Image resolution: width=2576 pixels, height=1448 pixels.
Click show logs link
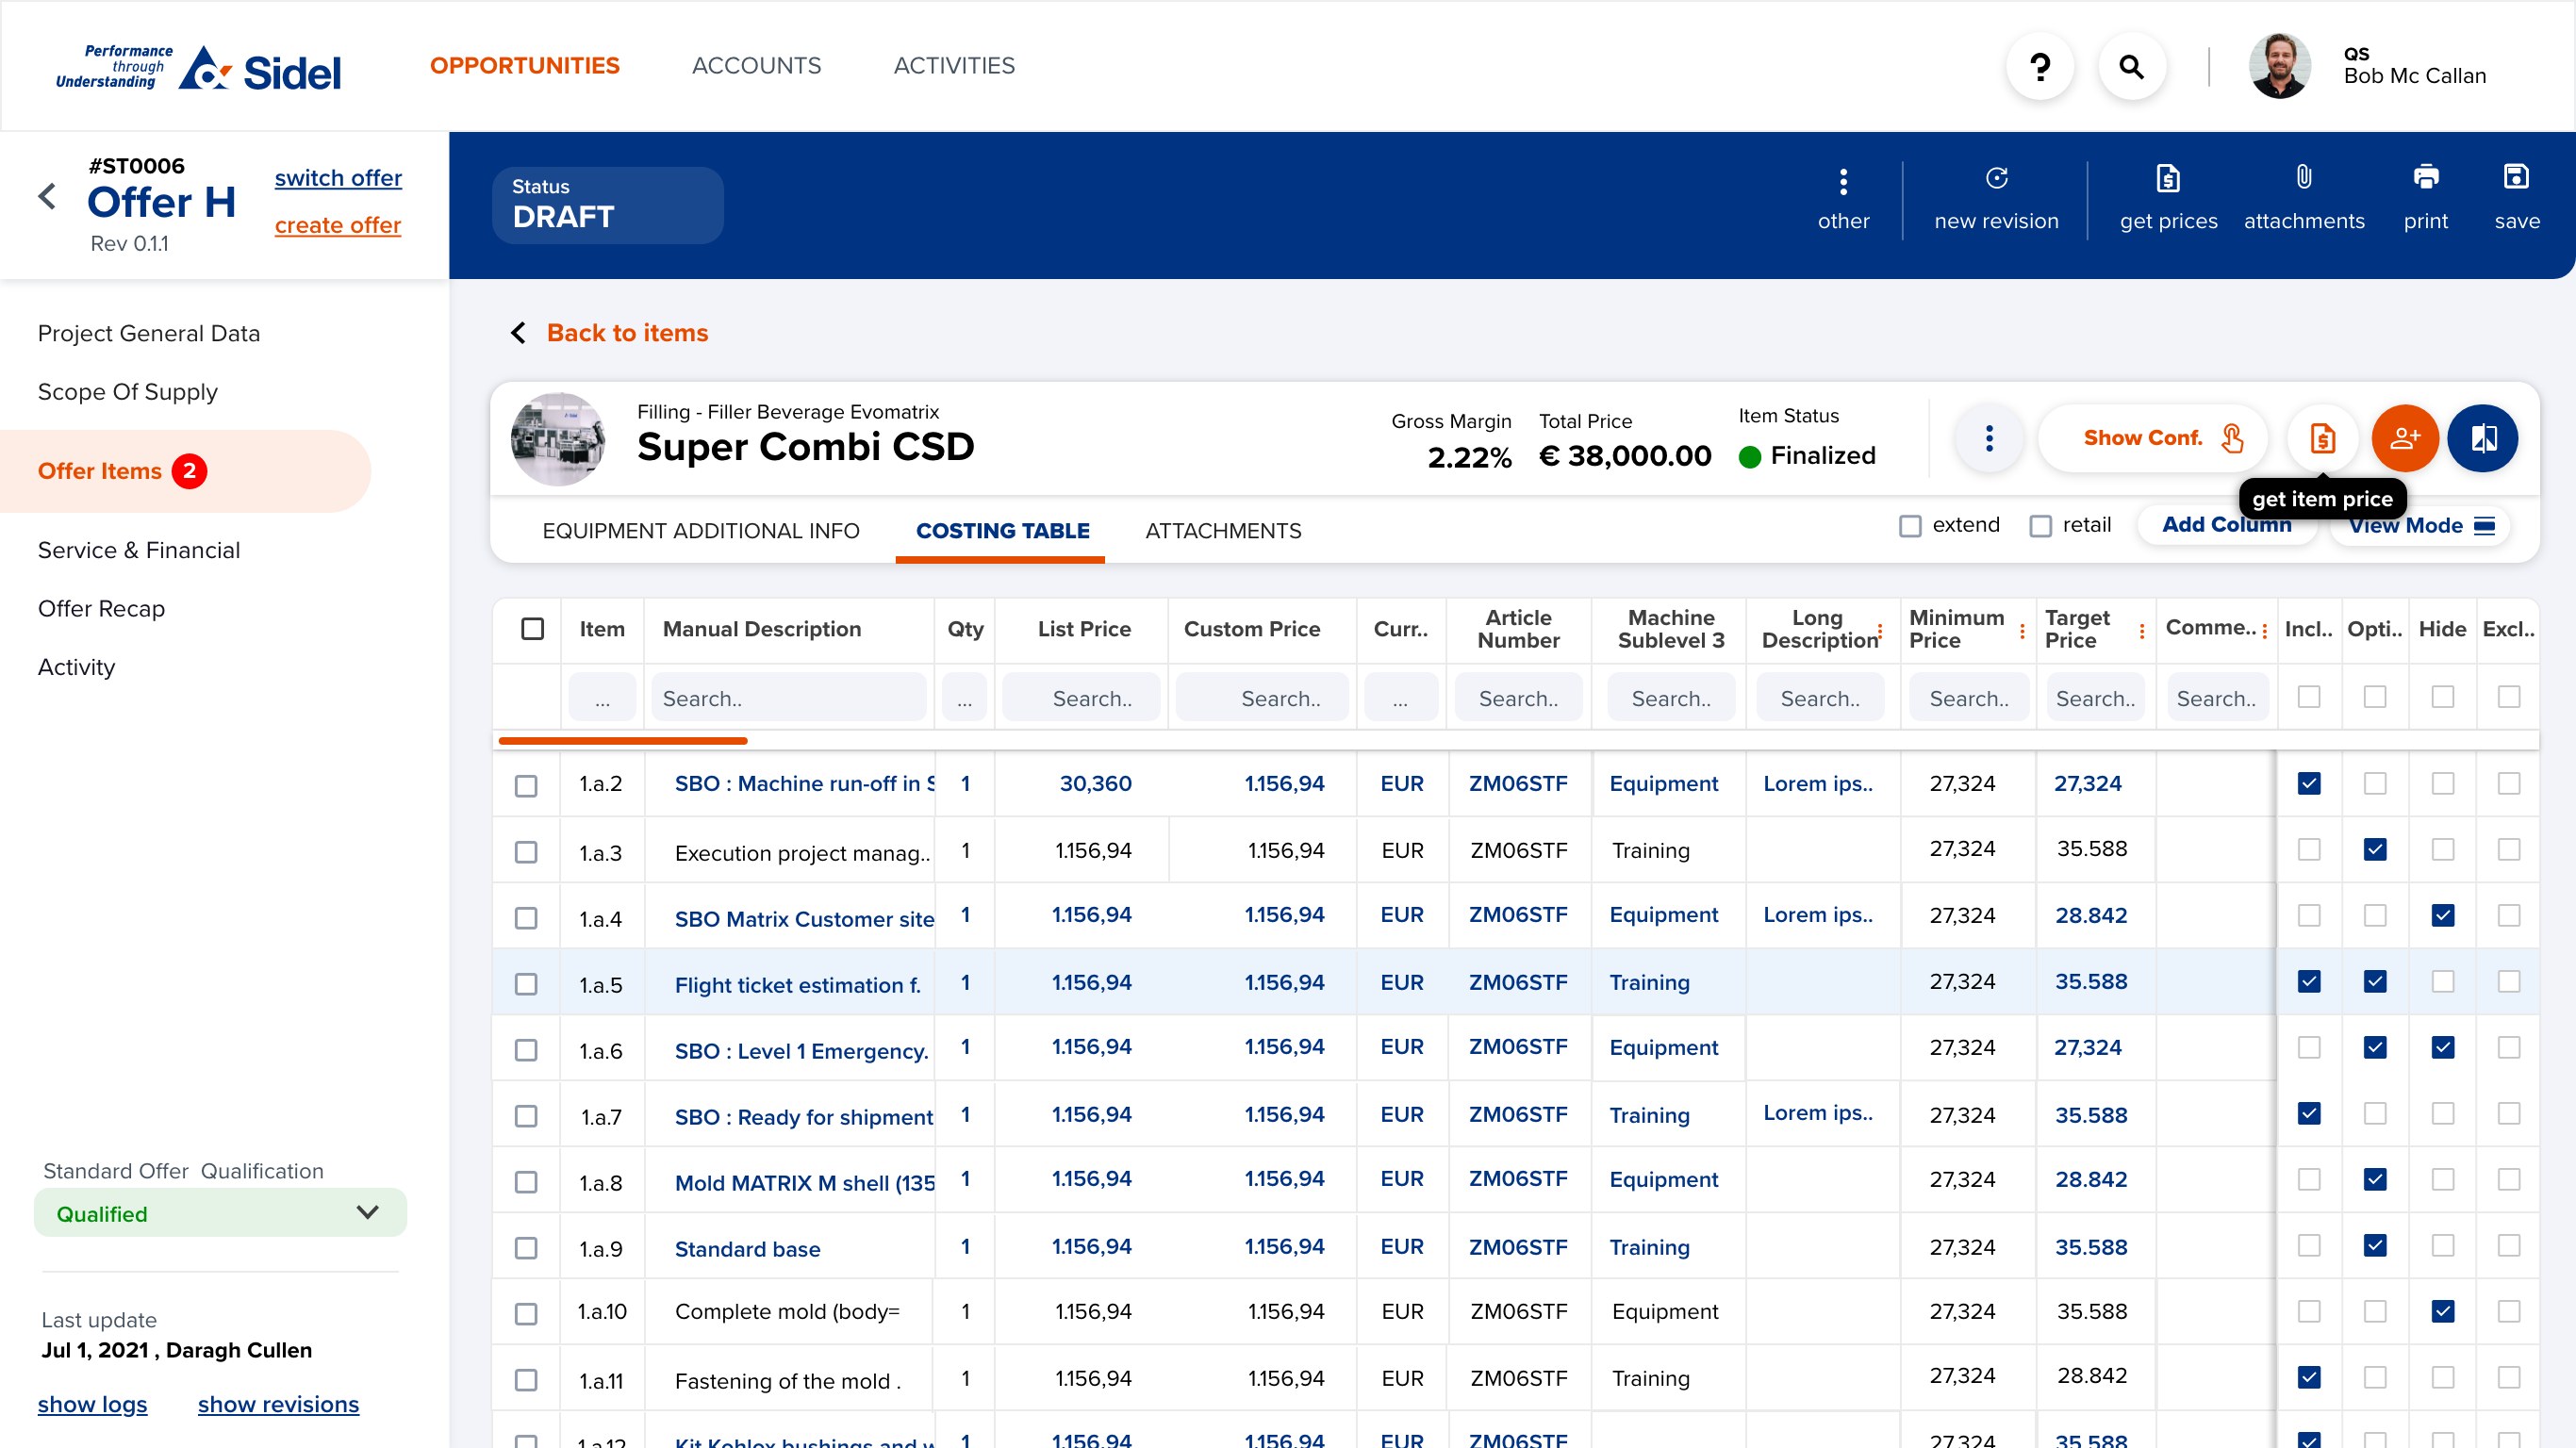[x=92, y=1404]
